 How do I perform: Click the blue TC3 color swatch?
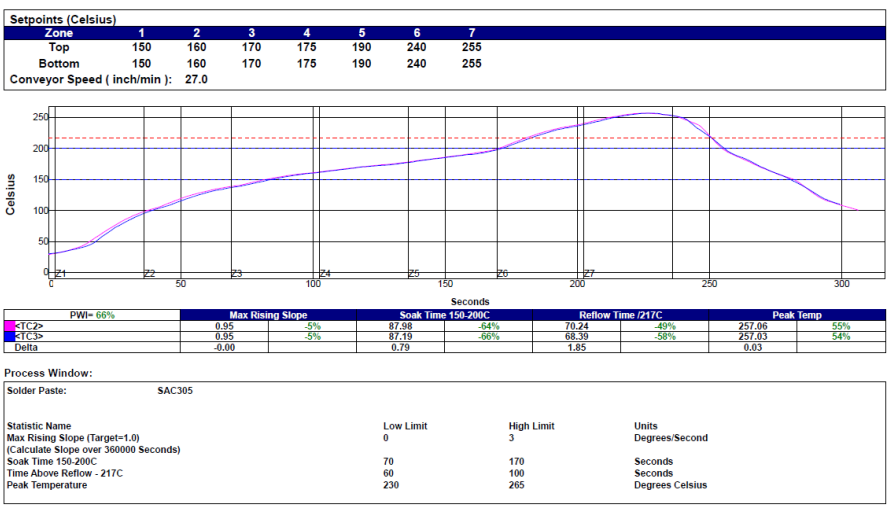(9, 336)
